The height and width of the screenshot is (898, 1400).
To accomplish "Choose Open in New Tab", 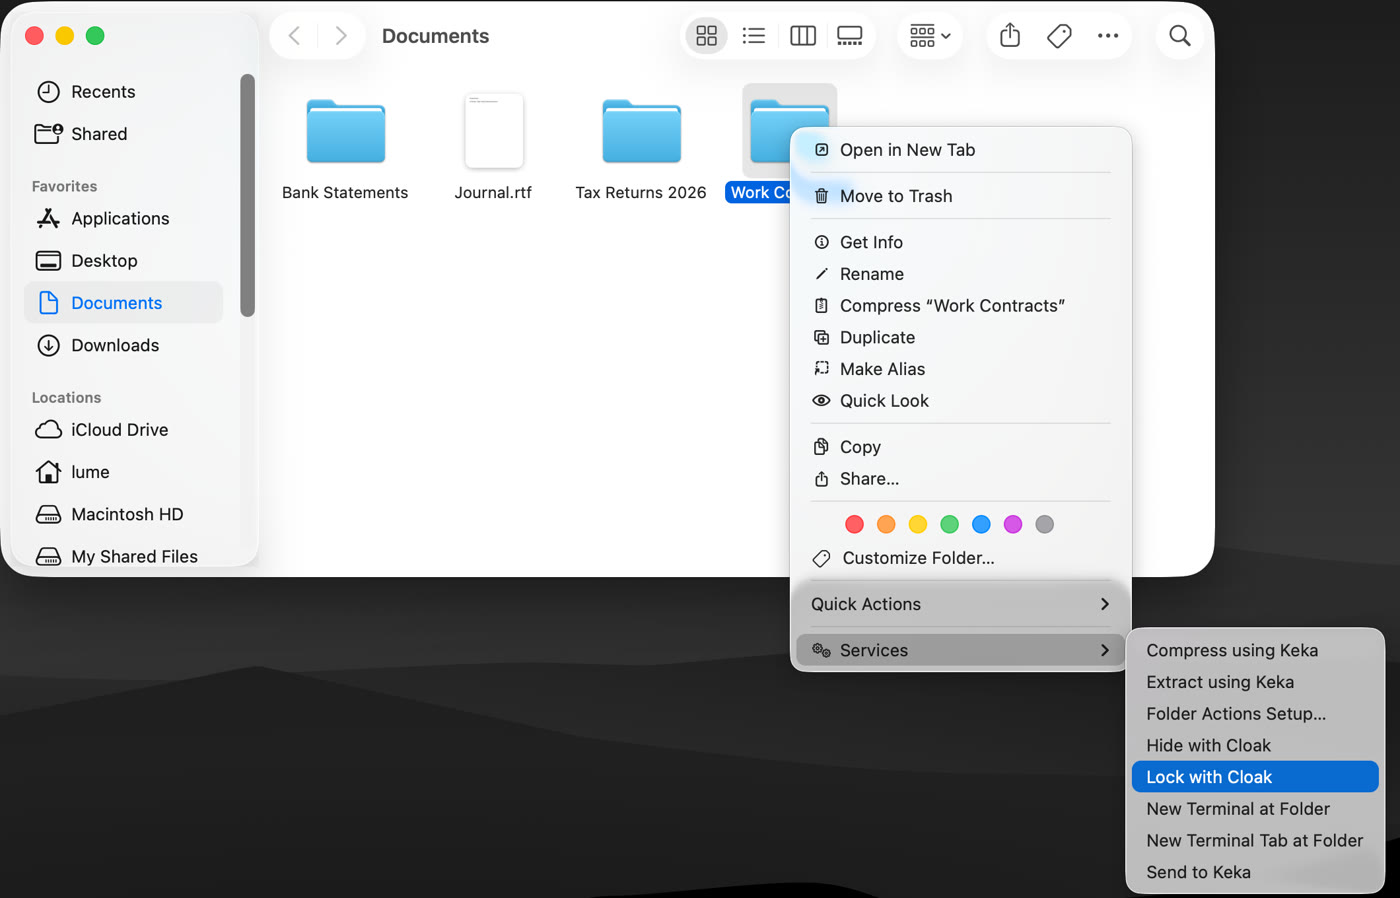I will click(961, 150).
